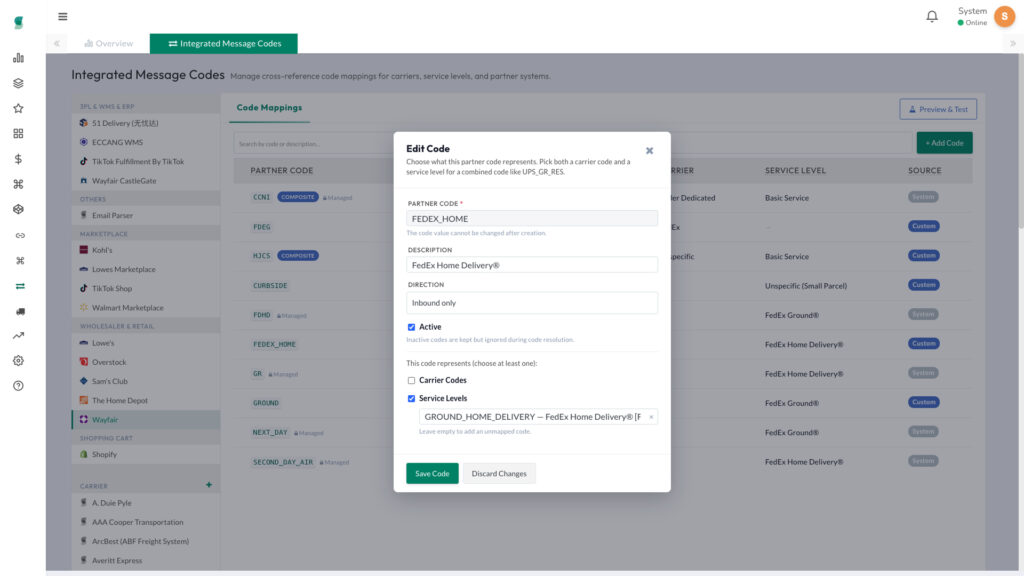1024x576 pixels.
Task: Open the dollar billing sidebar icon
Action: (18, 159)
